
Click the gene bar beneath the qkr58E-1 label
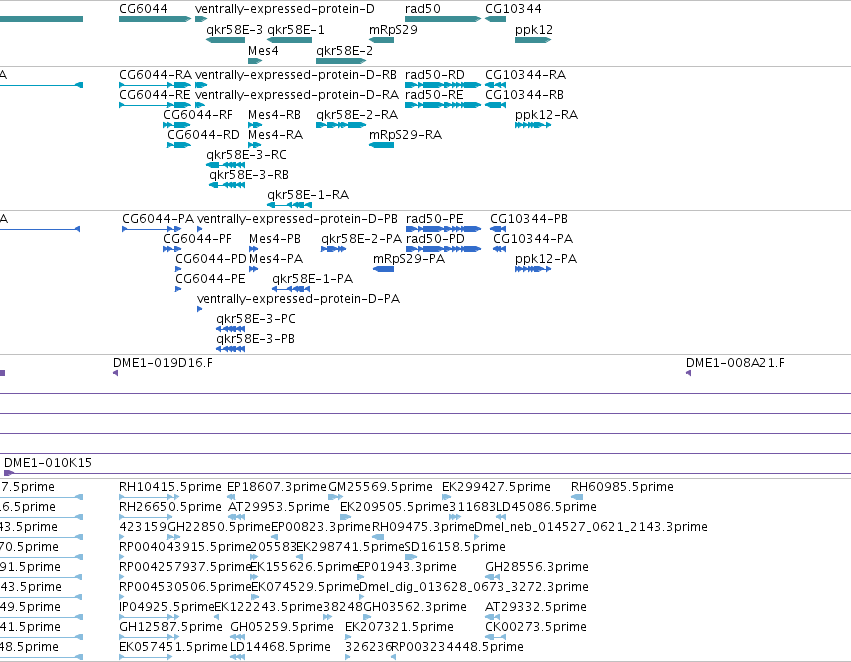(289, 40)
